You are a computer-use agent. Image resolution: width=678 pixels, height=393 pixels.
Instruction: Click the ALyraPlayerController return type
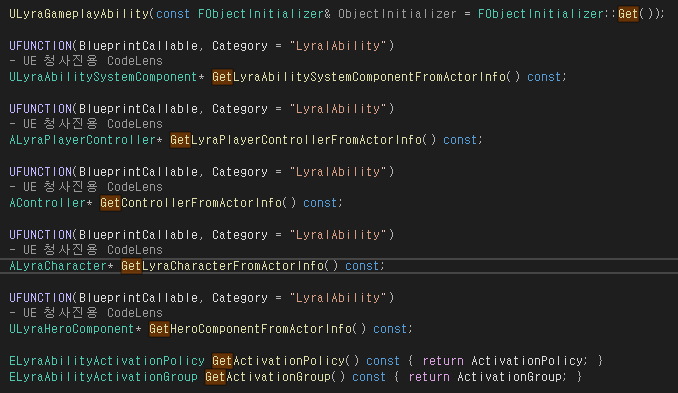point(82,140)
